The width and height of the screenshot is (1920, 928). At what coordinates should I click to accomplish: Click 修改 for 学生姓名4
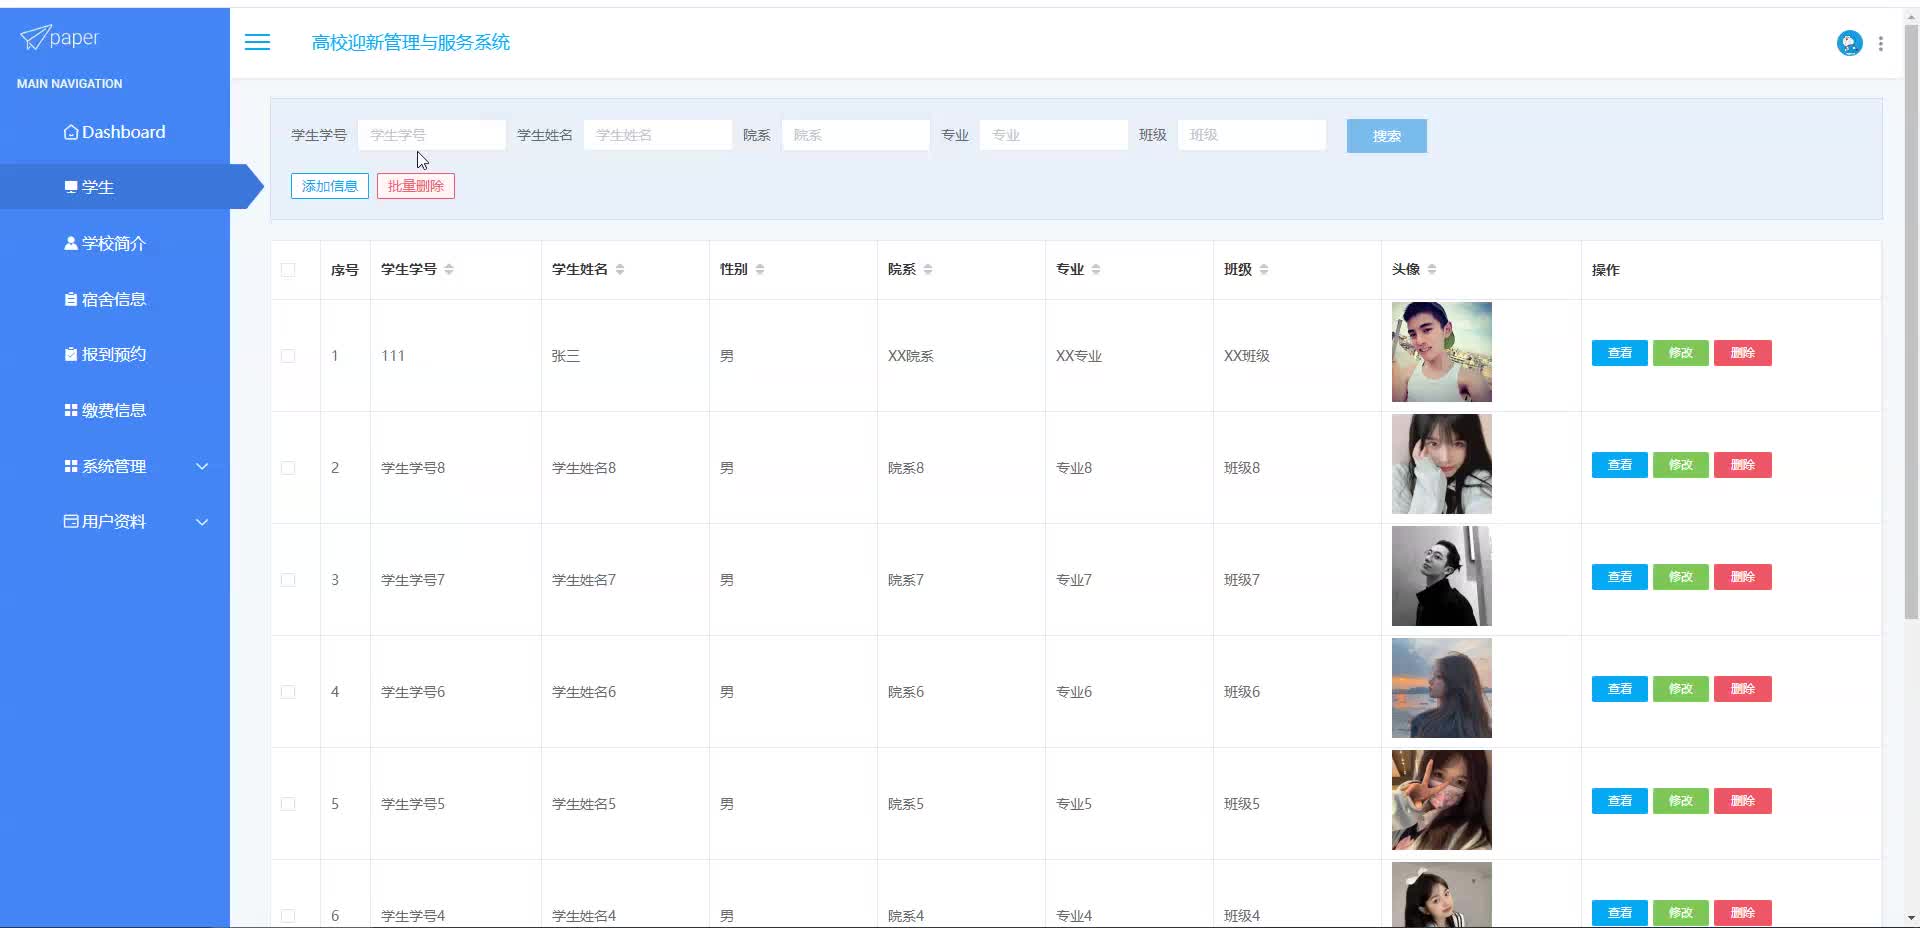1681,913
